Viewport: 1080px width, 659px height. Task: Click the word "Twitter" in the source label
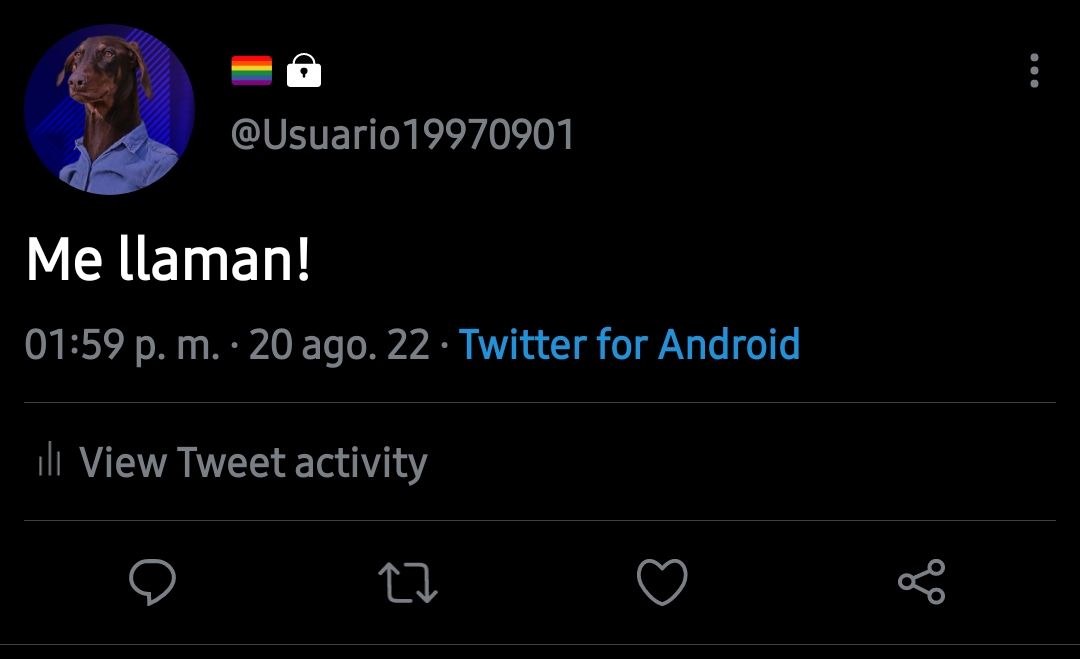[523, 344]
